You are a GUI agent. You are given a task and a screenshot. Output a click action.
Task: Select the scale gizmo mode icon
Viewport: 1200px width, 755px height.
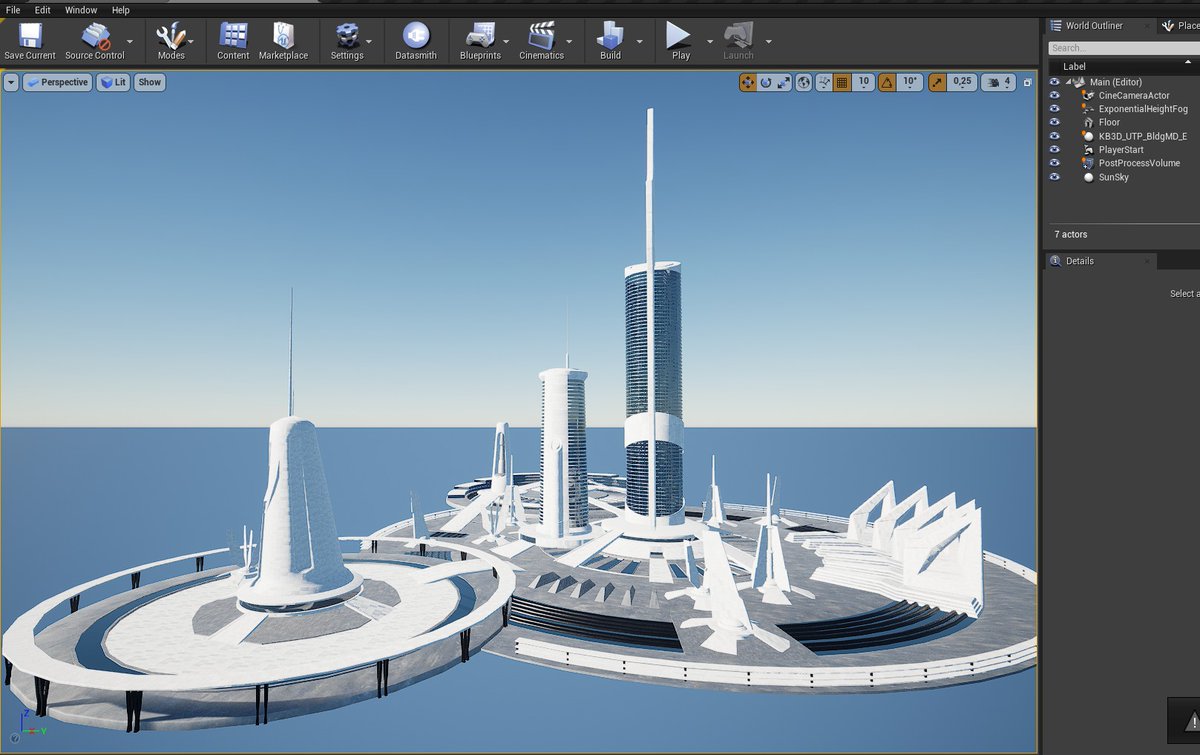[x=783, y=82]
